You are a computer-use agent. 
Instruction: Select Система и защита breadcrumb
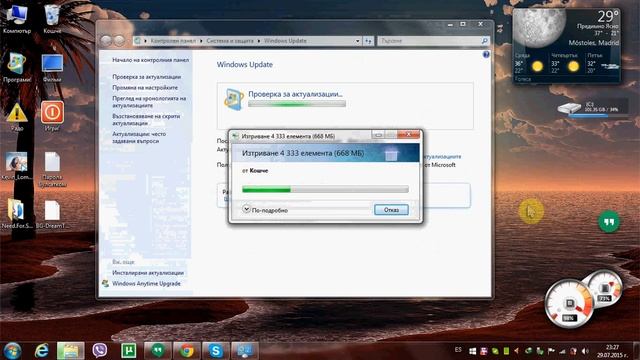tap(230, 41)
